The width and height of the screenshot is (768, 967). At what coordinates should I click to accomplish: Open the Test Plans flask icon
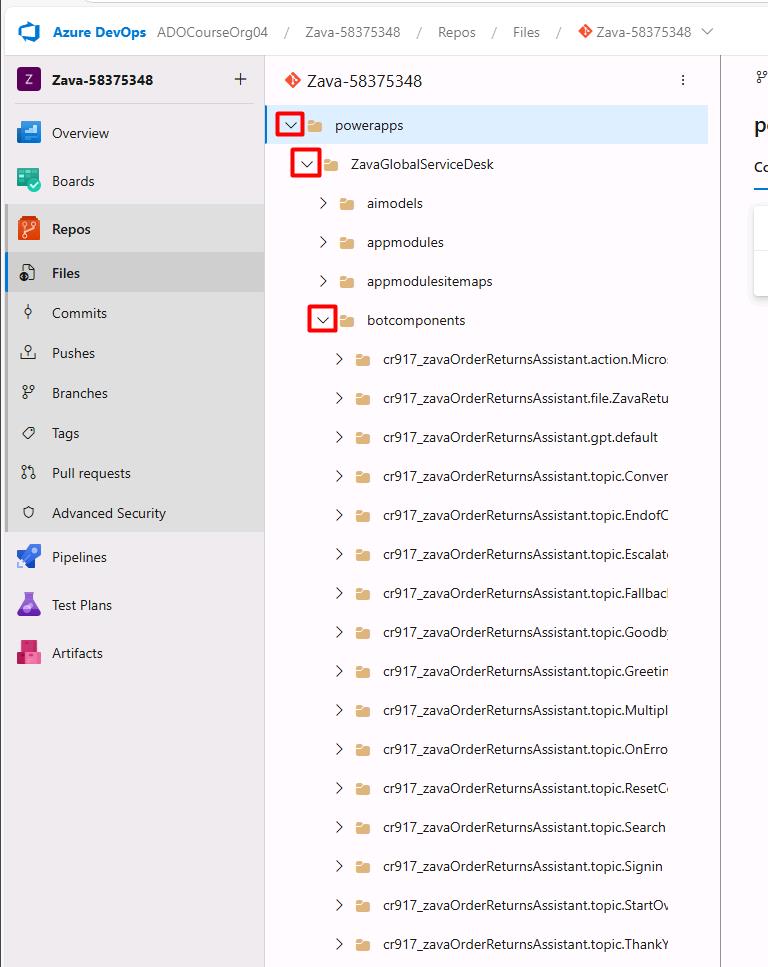coord(28,605)
